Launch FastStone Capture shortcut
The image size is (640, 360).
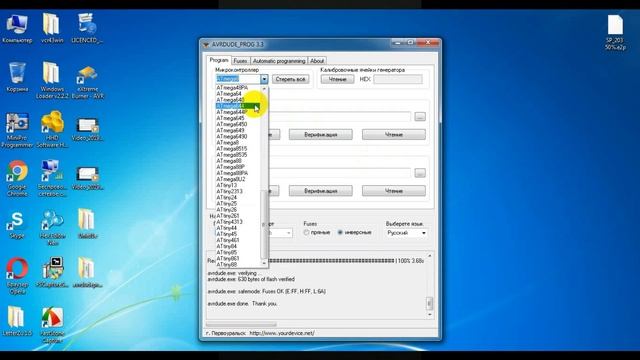(52, 325)
